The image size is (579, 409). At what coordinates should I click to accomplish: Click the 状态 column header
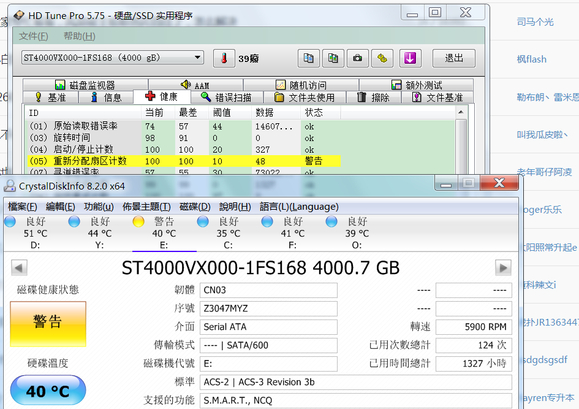click(321, 113)
